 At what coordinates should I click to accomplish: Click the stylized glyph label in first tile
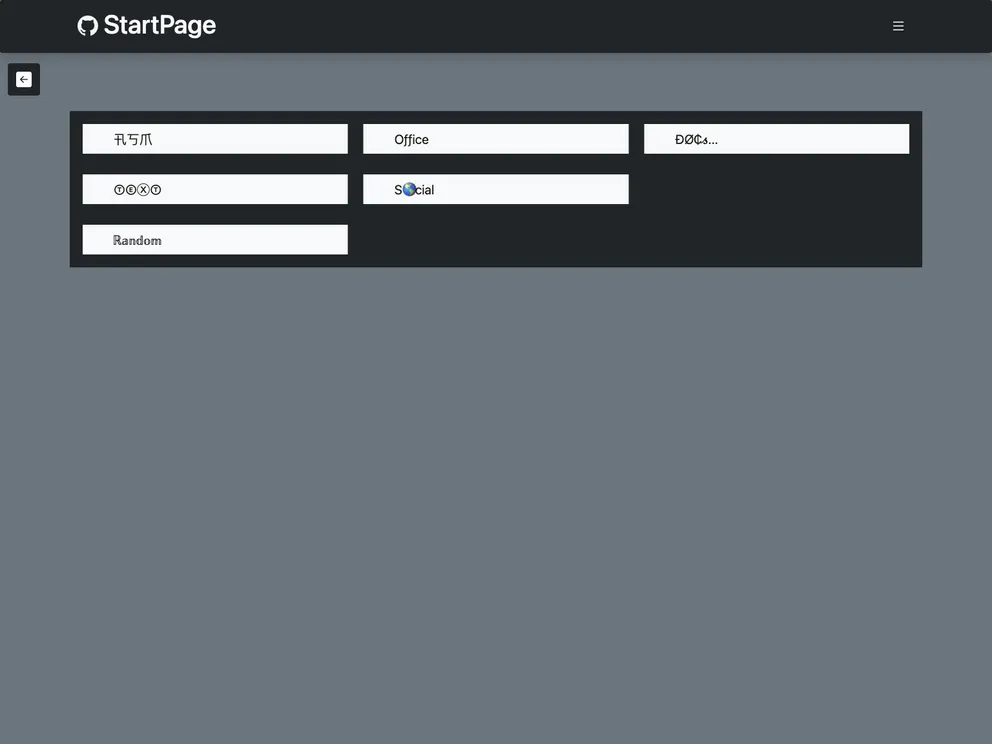(x=133, y=140)
